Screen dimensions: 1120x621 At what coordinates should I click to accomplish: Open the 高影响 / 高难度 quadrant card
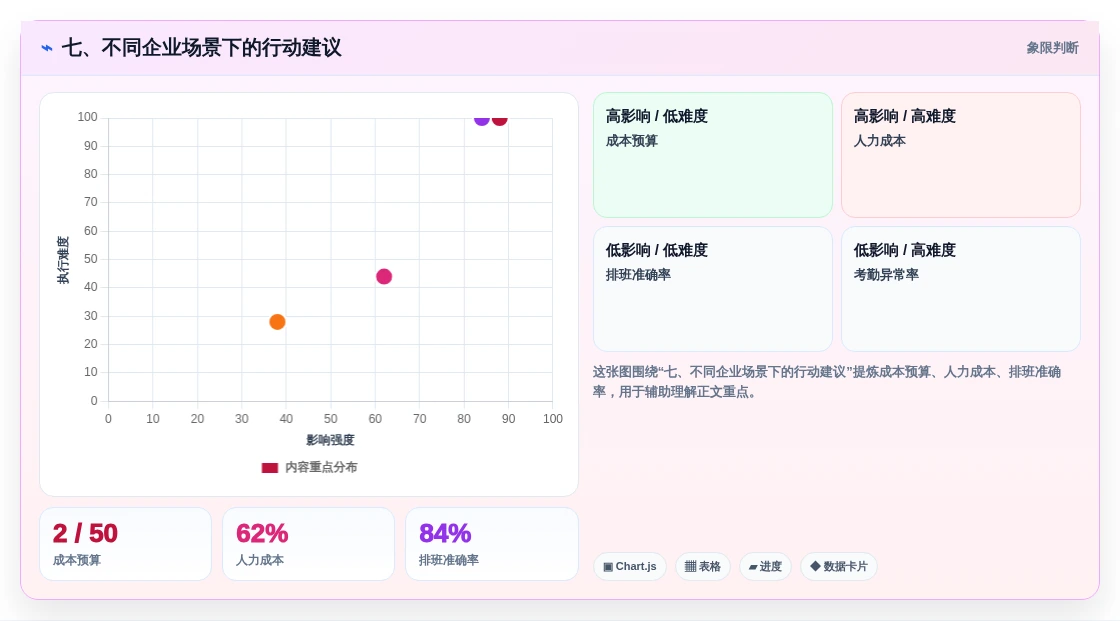pyautogui.click(x=961, y=155)
